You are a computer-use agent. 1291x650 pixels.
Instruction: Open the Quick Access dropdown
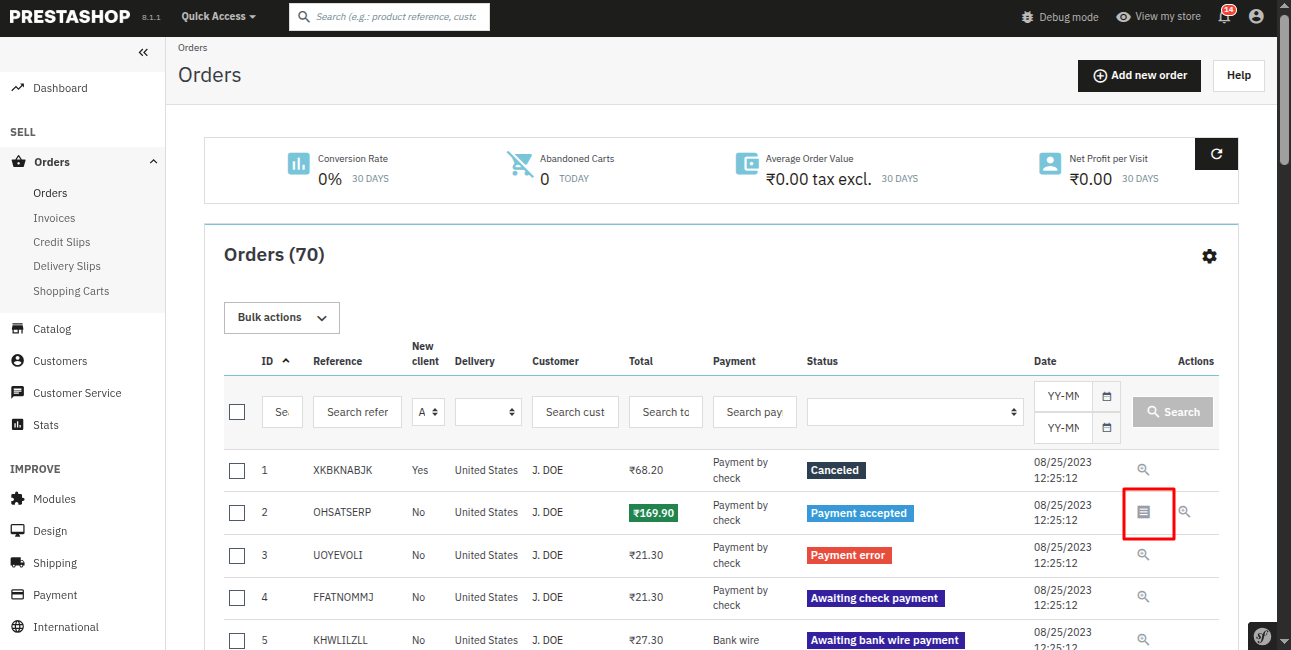(218, 17)
